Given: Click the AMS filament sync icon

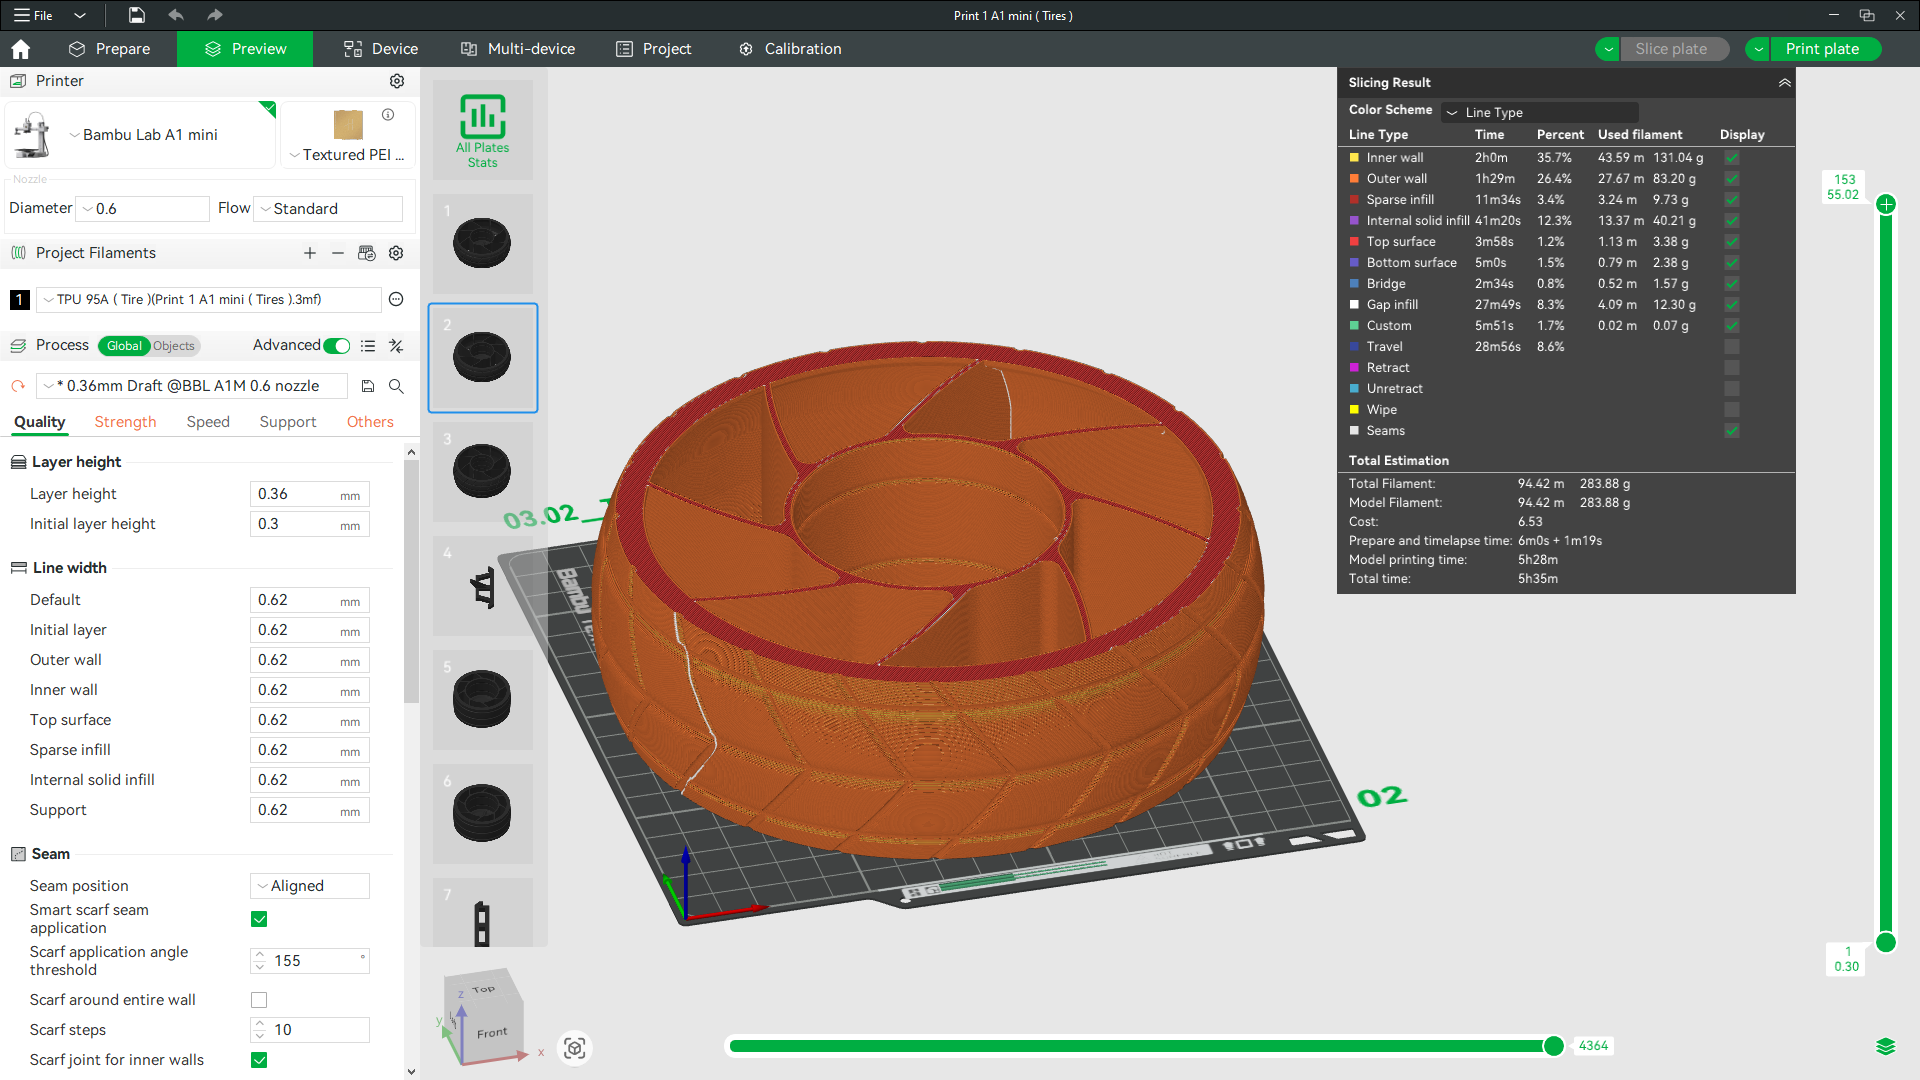Looking at the screenshot, I should click(367, 253).
